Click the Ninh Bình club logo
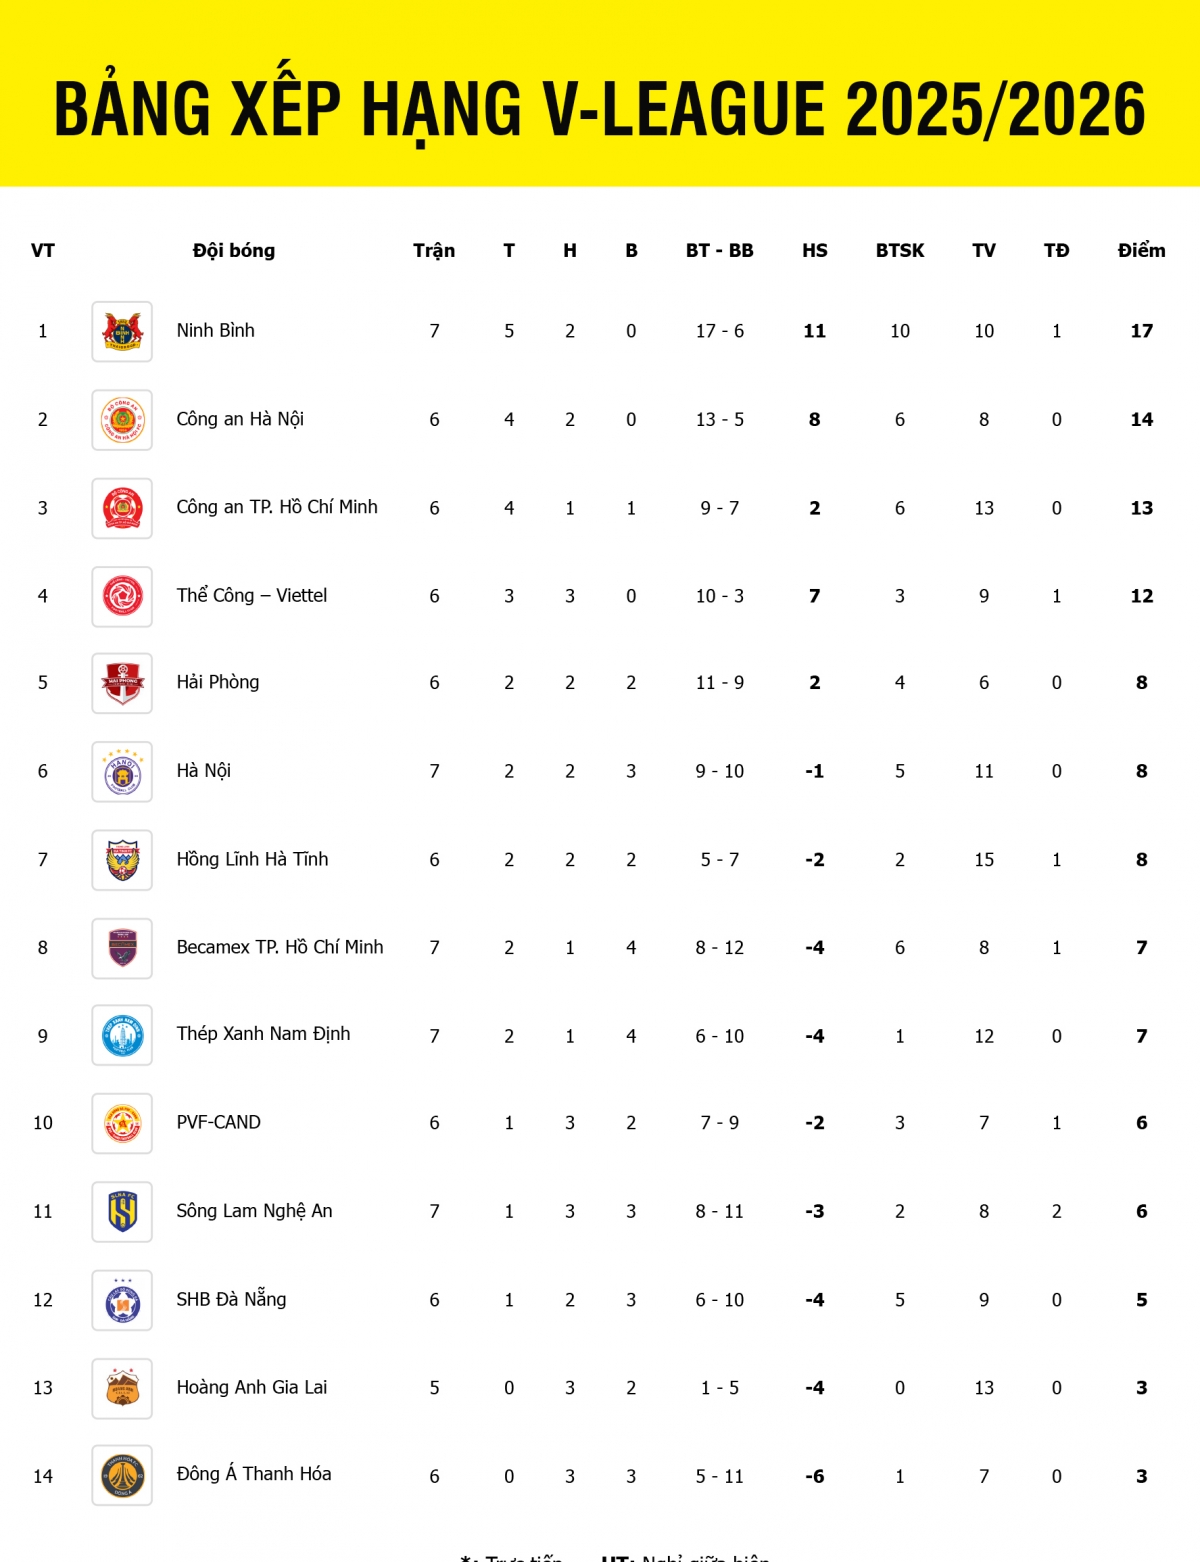This screenshot has width=1200, height=1562. click(x=122, y=331)
